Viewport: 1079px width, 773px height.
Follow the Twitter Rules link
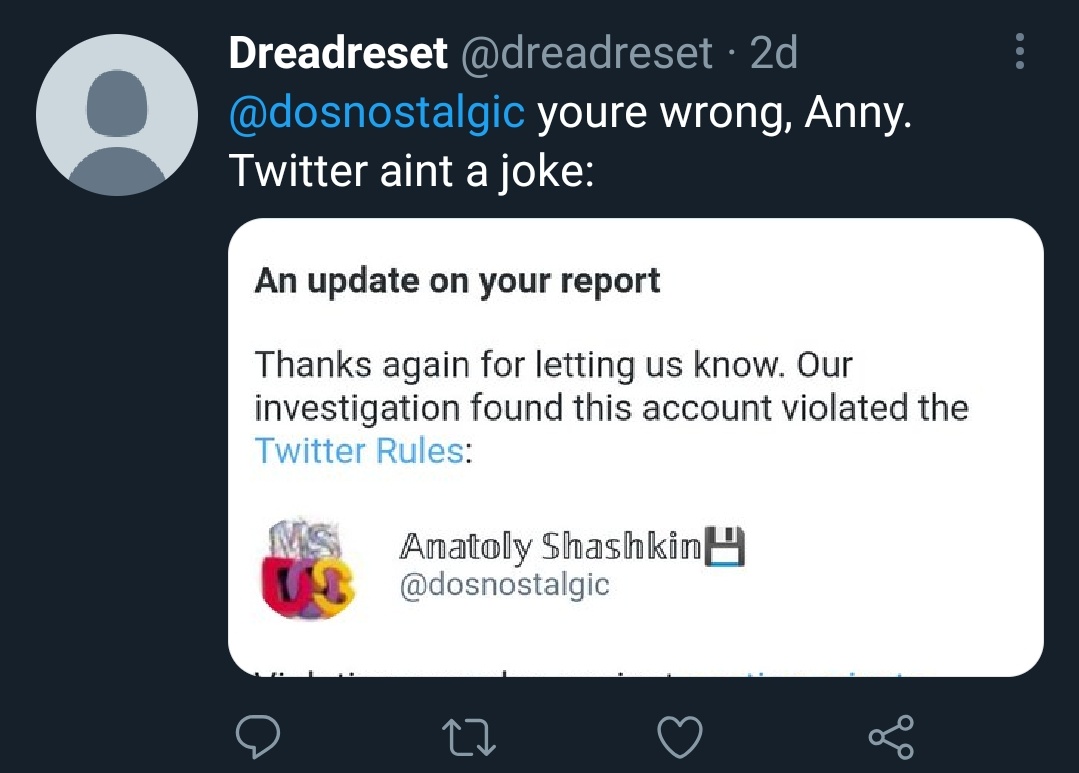click(x=359, y=451)
